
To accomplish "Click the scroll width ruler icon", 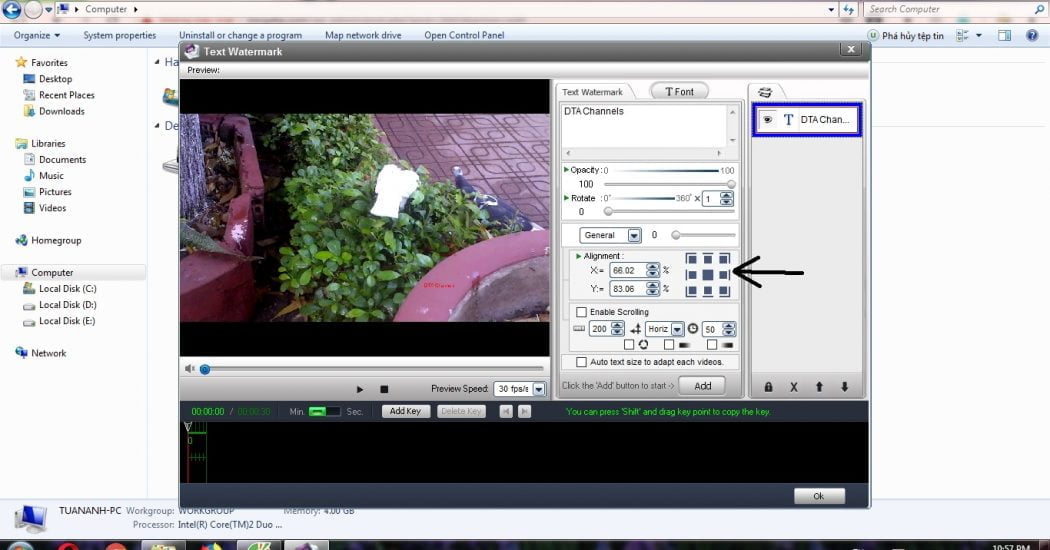I will pos(579,329).
